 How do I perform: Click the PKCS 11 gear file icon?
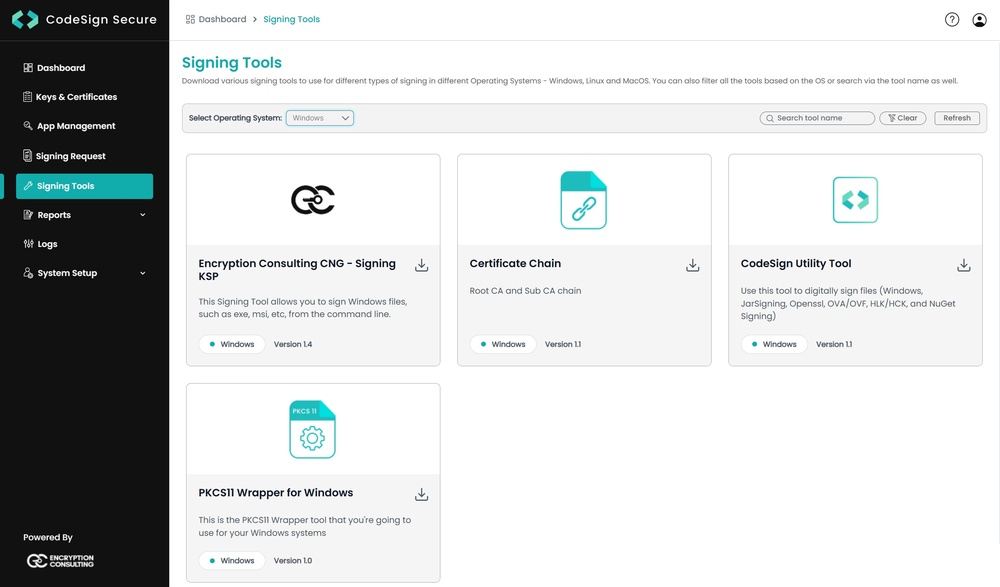312,429
